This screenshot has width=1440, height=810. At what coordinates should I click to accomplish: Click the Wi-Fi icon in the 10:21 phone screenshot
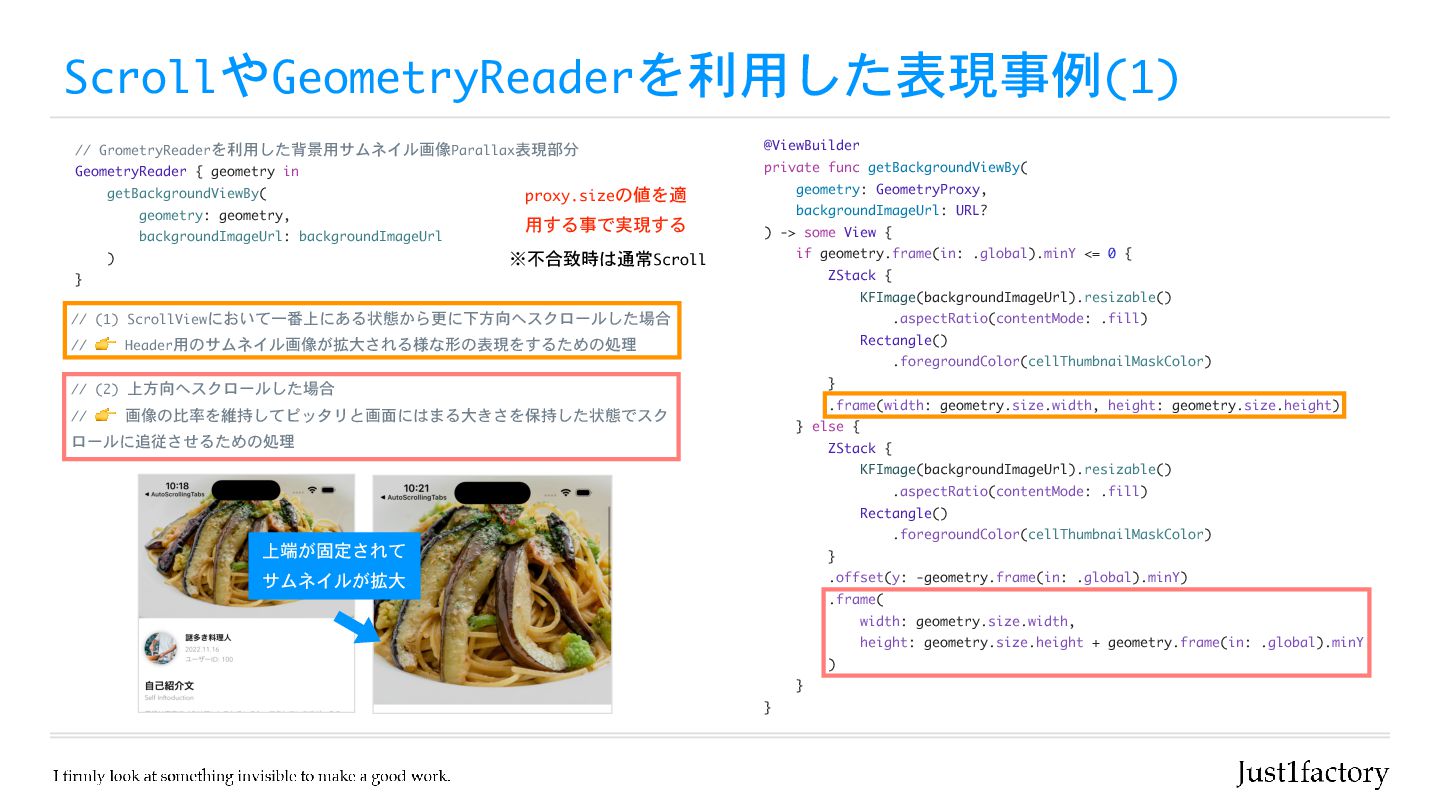(x=568, y=492)
